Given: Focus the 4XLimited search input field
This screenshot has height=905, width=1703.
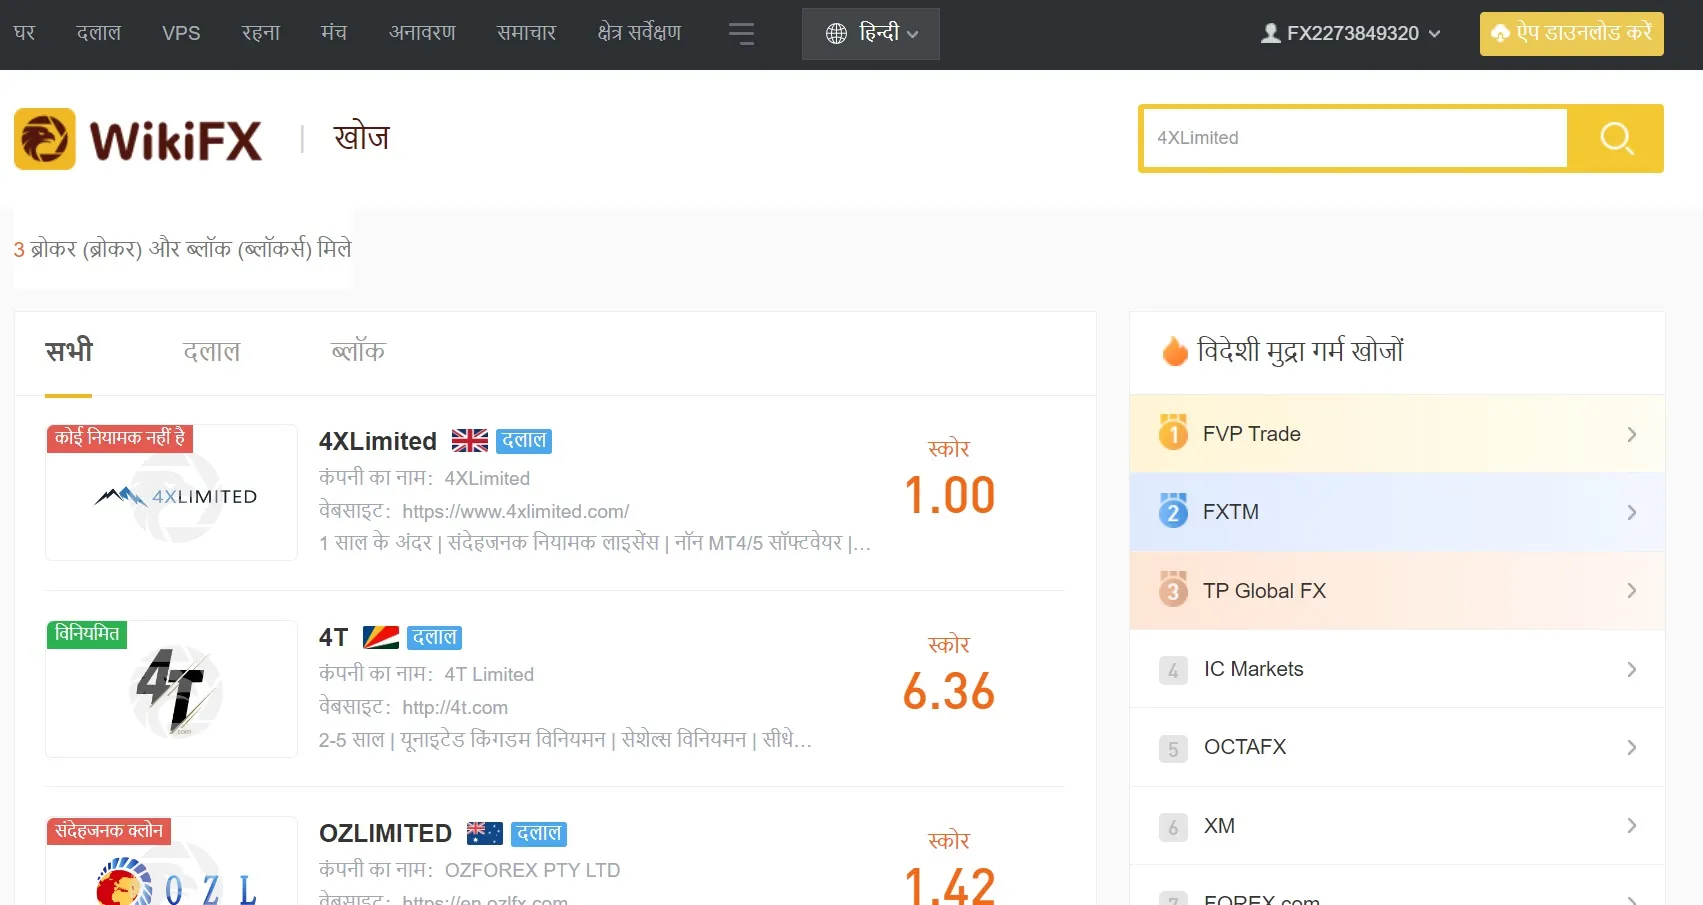Looking at the screenshot, I should [x=1355, y=138].
